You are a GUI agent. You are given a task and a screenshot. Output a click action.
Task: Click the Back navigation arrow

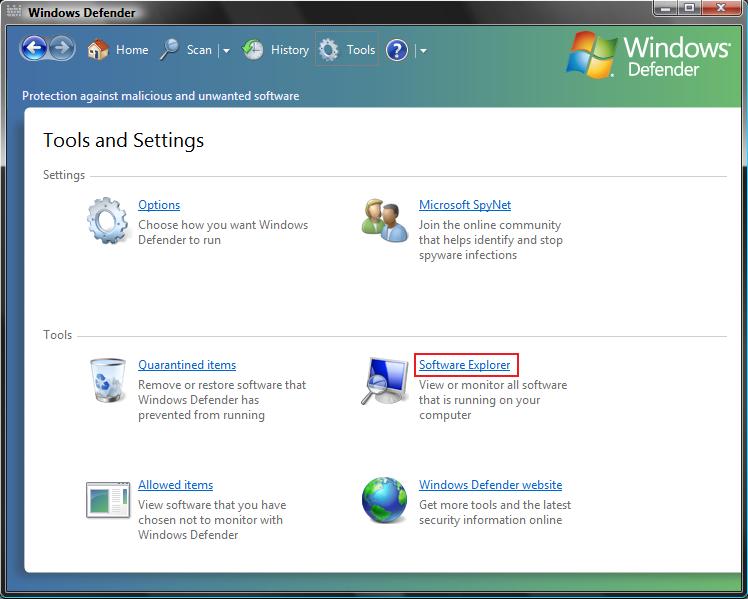coord(33,49)
